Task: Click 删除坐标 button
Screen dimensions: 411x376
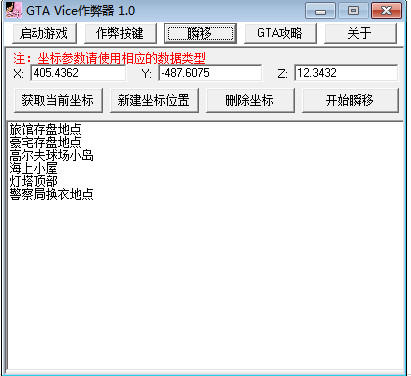Action: (x=250, y=100)
